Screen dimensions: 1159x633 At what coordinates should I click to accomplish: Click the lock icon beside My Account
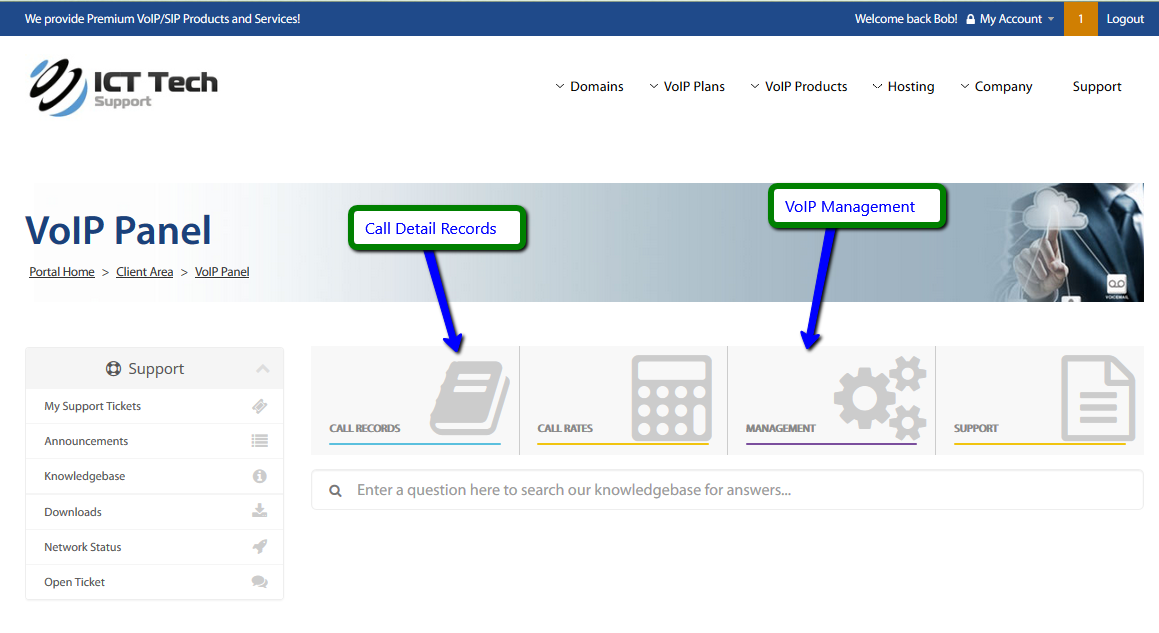click(971, 19)
